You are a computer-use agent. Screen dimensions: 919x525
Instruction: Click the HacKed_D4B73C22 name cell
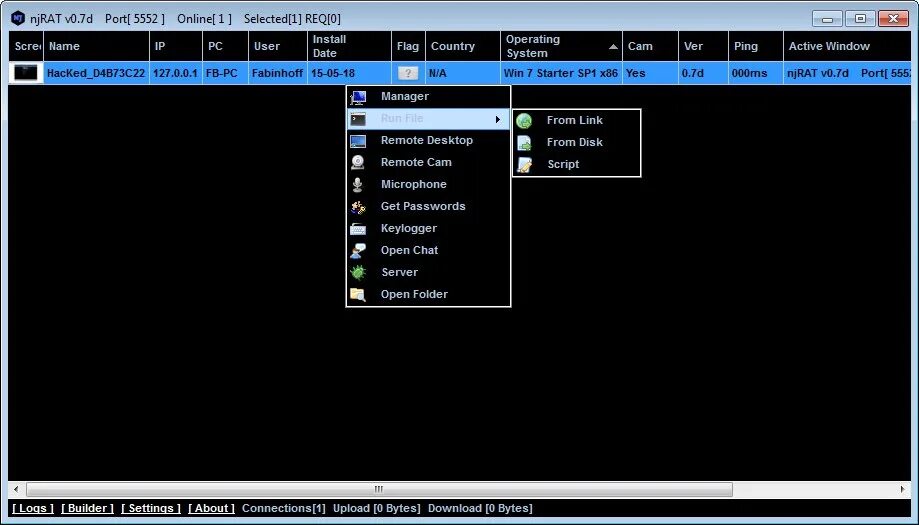[96, 73]
